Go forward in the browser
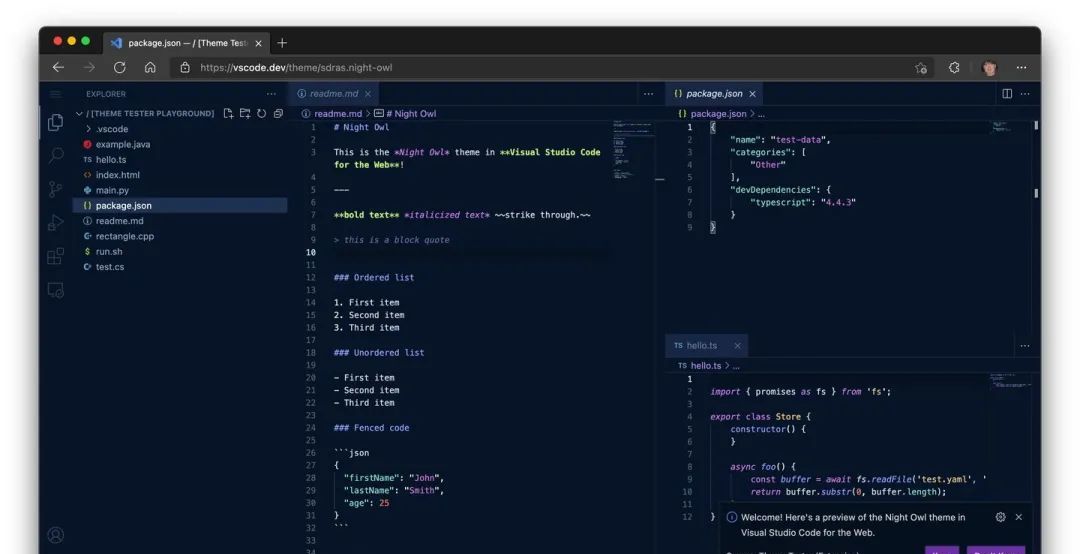This screenshot has width=1080, height=554. (x=90, y=68)
